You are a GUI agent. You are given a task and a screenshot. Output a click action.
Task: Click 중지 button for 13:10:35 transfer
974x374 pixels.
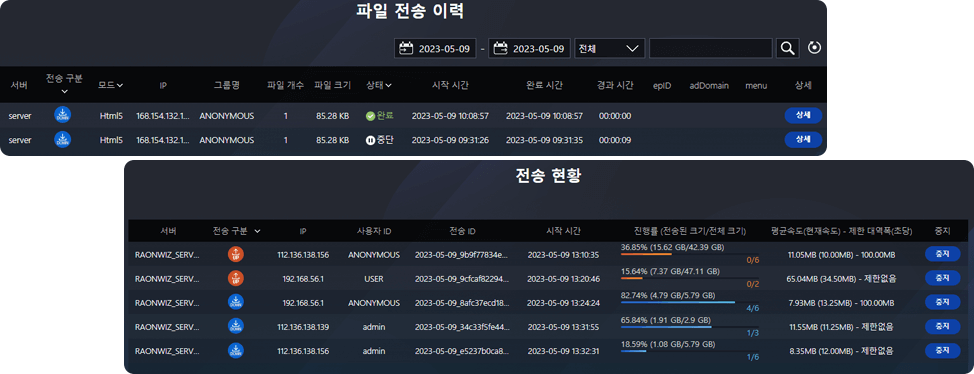click(942, 253)
